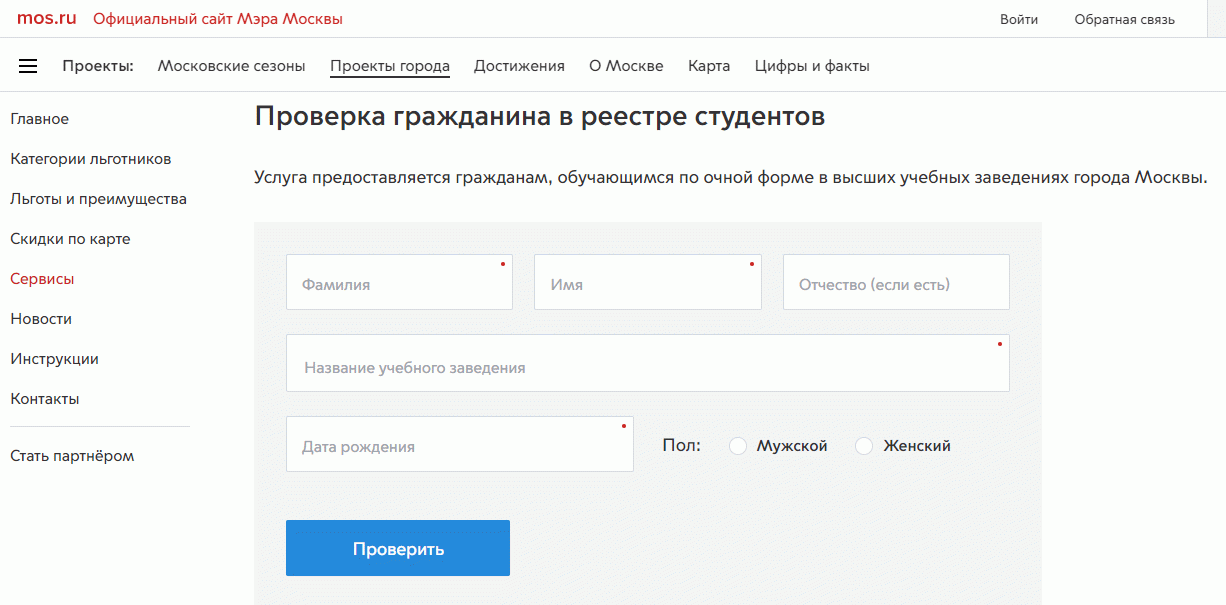Click the Фамилия input field
Screen dimensions: 1226x605
399,283
